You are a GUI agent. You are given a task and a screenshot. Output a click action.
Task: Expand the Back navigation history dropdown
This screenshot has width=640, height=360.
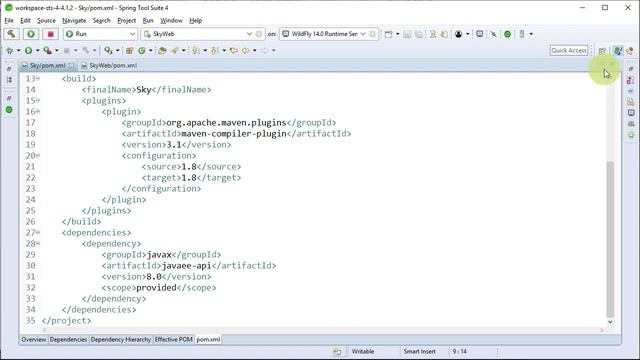tap(254, 51)
